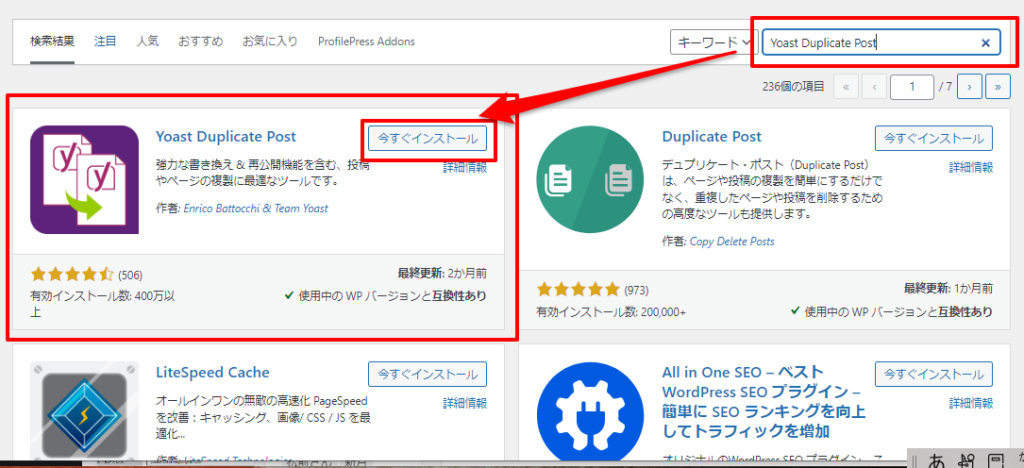Viewport: 1024px width, 468px height.
Task: Click the All in One SEO plugin icon
Action: (591, 411)
